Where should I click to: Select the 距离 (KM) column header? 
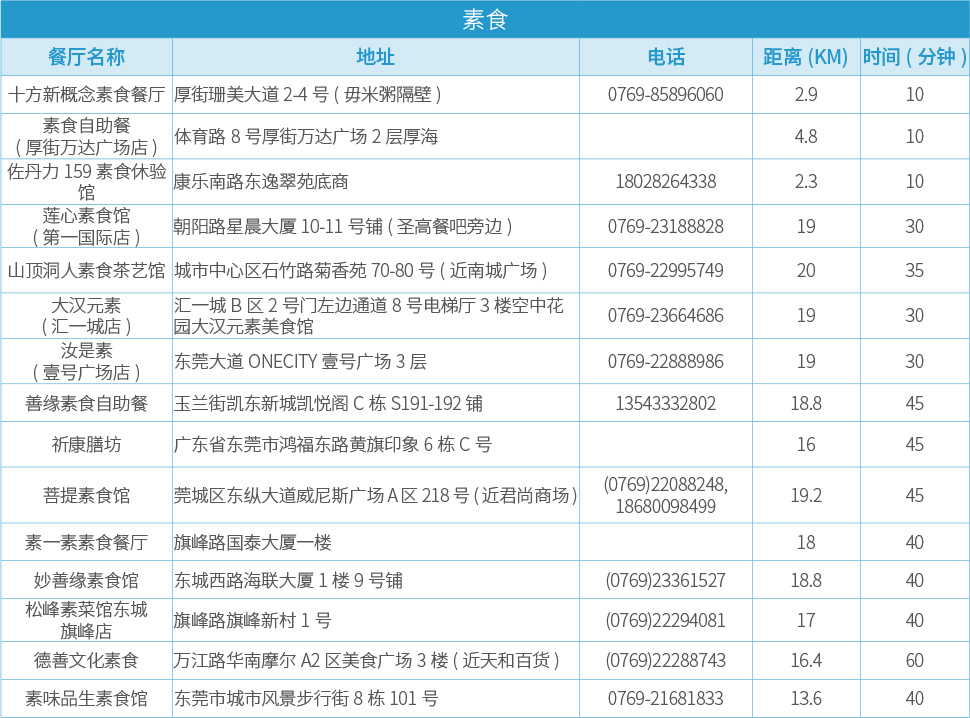805,57
